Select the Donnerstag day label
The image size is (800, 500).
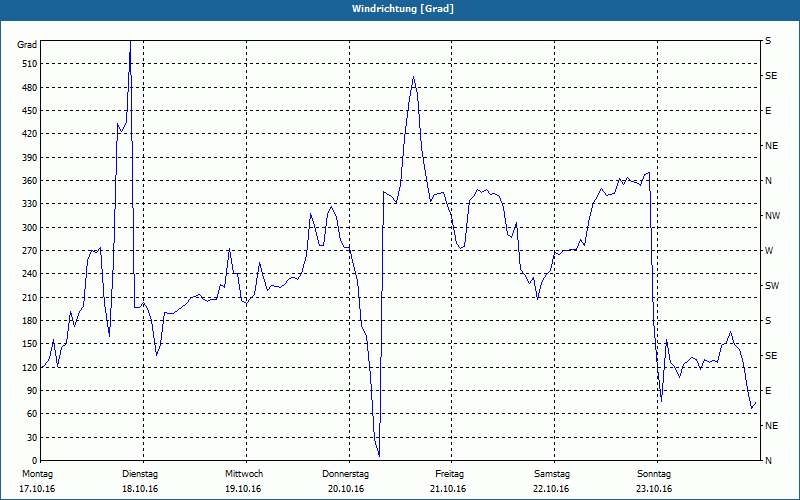click(x=345, y=474)
